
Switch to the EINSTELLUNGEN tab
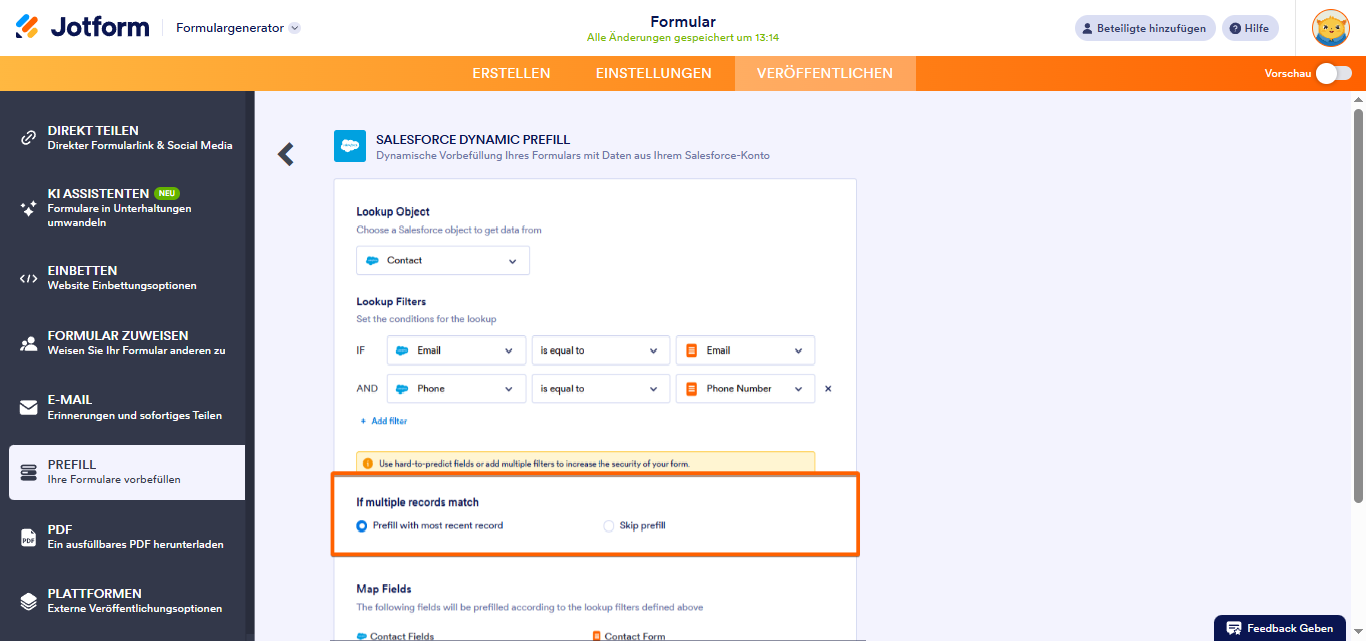pos(653,73)
